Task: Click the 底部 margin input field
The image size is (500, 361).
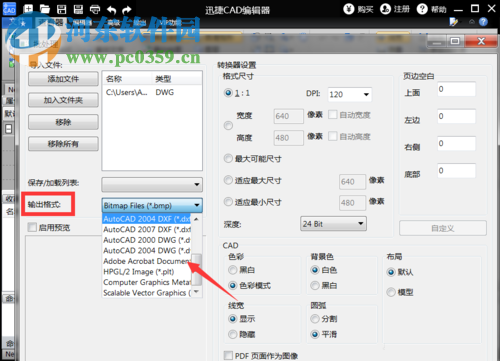Action: click(x=457, y=171)
